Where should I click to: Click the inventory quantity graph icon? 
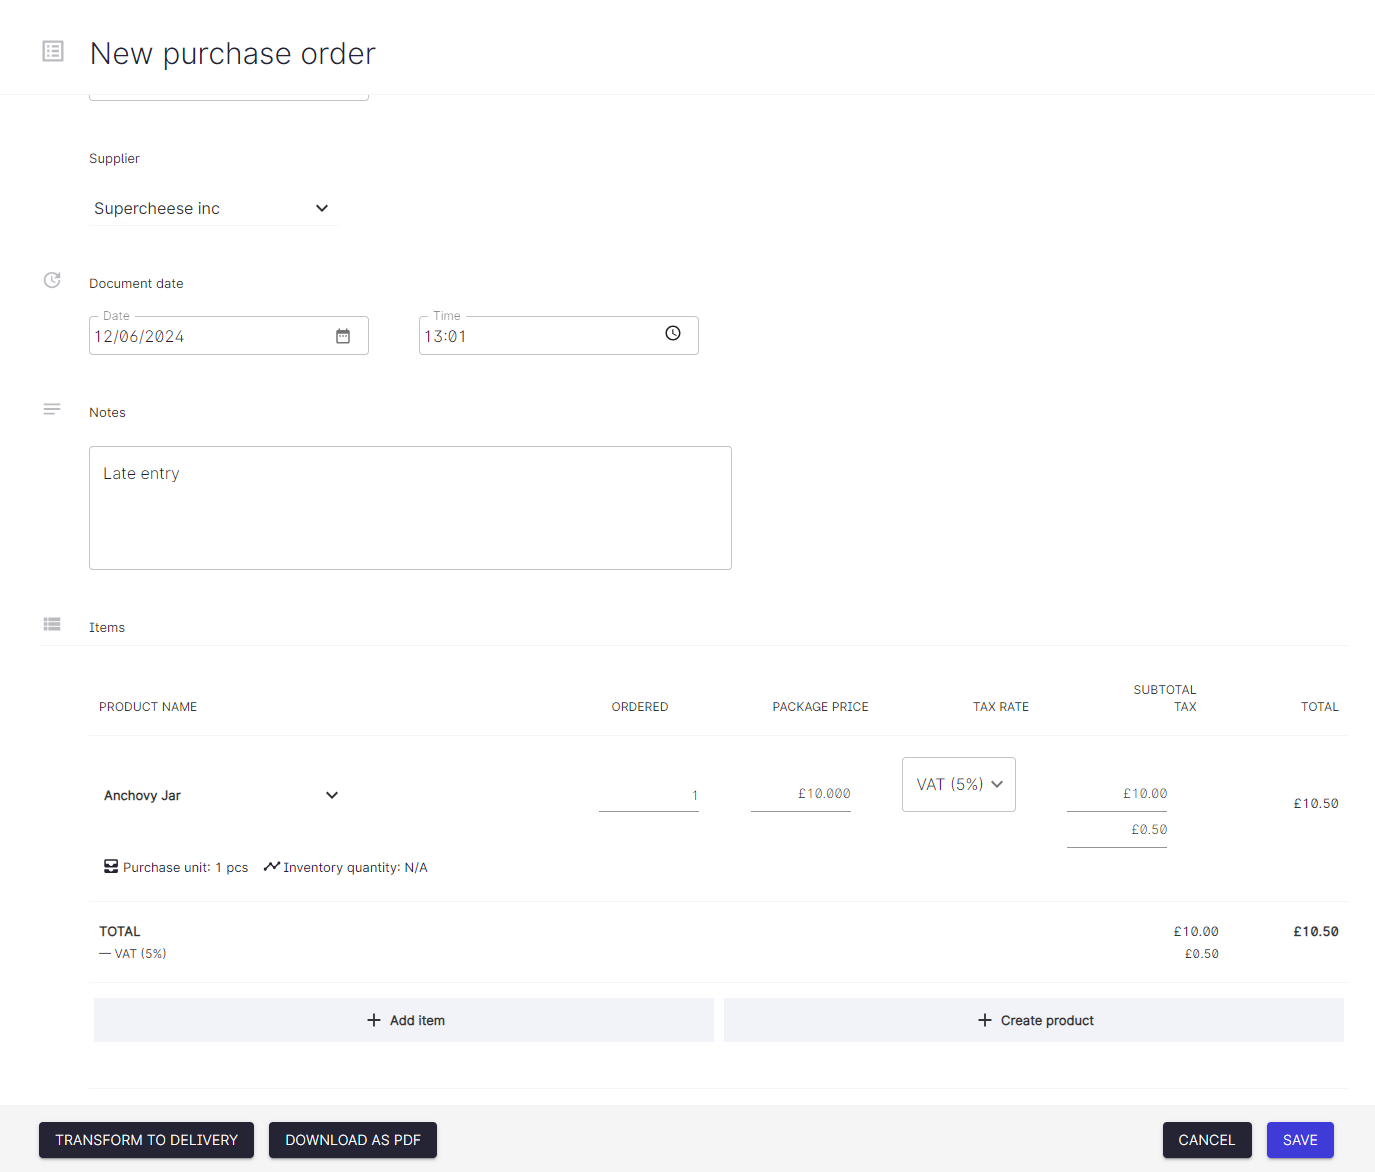click(x=271, y=866)
